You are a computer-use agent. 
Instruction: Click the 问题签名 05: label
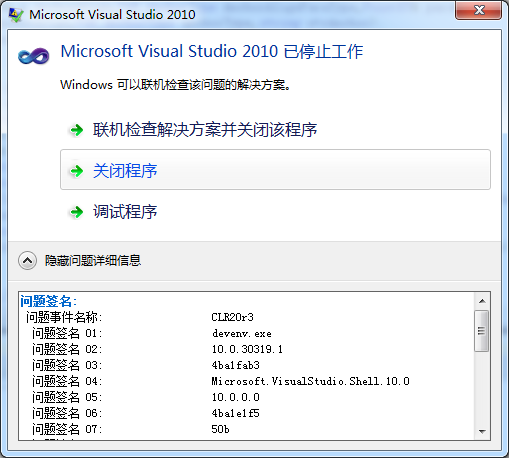tap(67, 397)
